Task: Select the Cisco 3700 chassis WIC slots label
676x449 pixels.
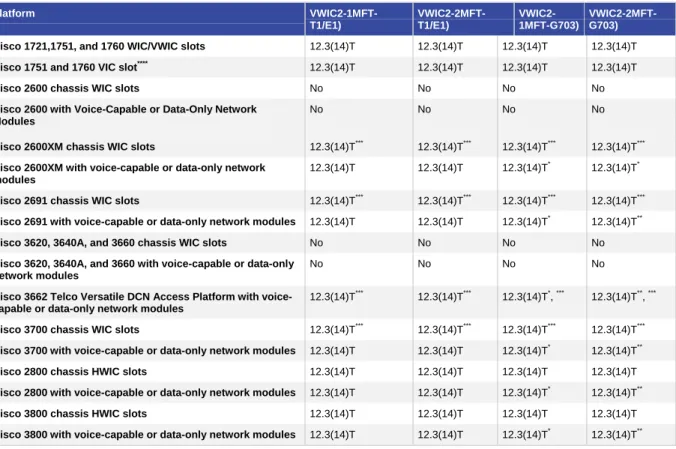Action: click(69, 330)
